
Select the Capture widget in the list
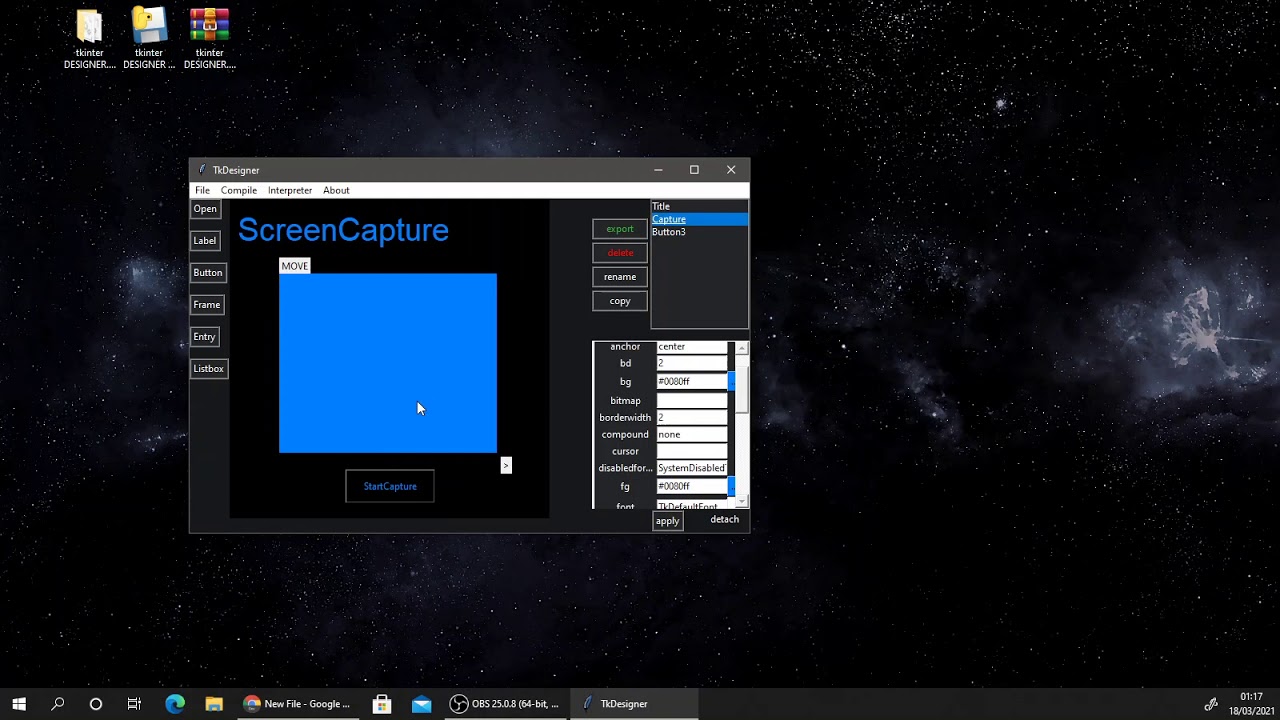click(668, 219)
